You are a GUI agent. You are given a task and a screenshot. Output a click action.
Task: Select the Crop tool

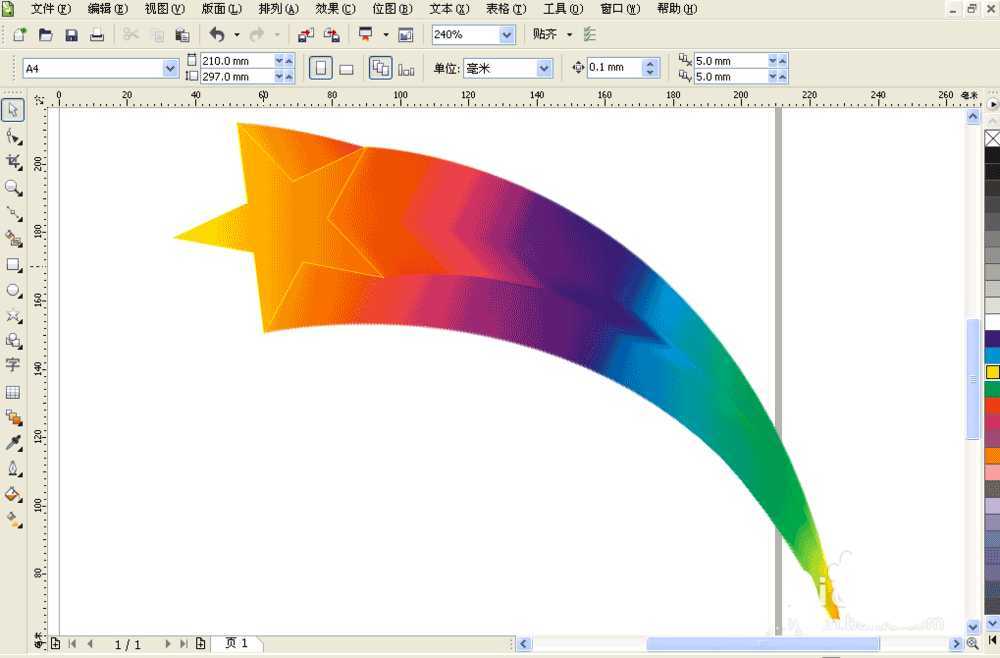coord(13,162)
